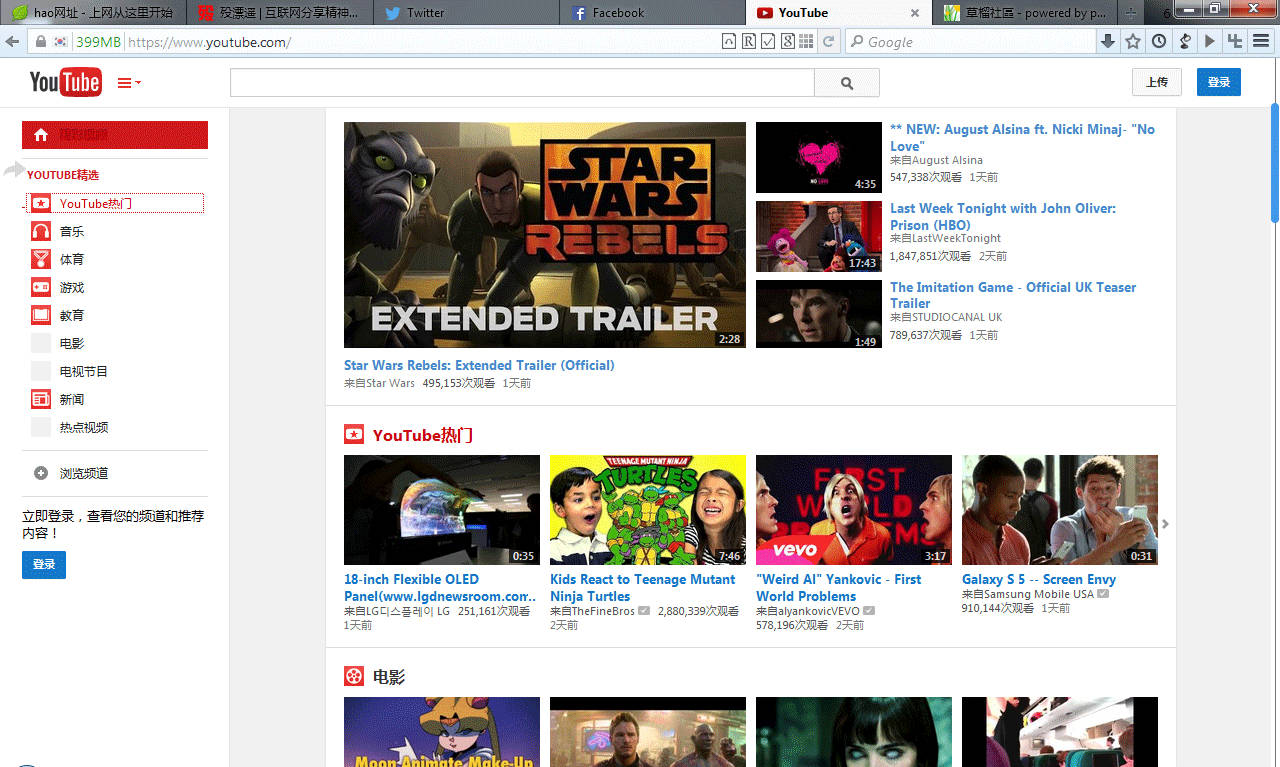Viewport: 1280px width, 767px height.
Task: Open the Last Week Tonight Prison video thumbnail
Action: 819,236
